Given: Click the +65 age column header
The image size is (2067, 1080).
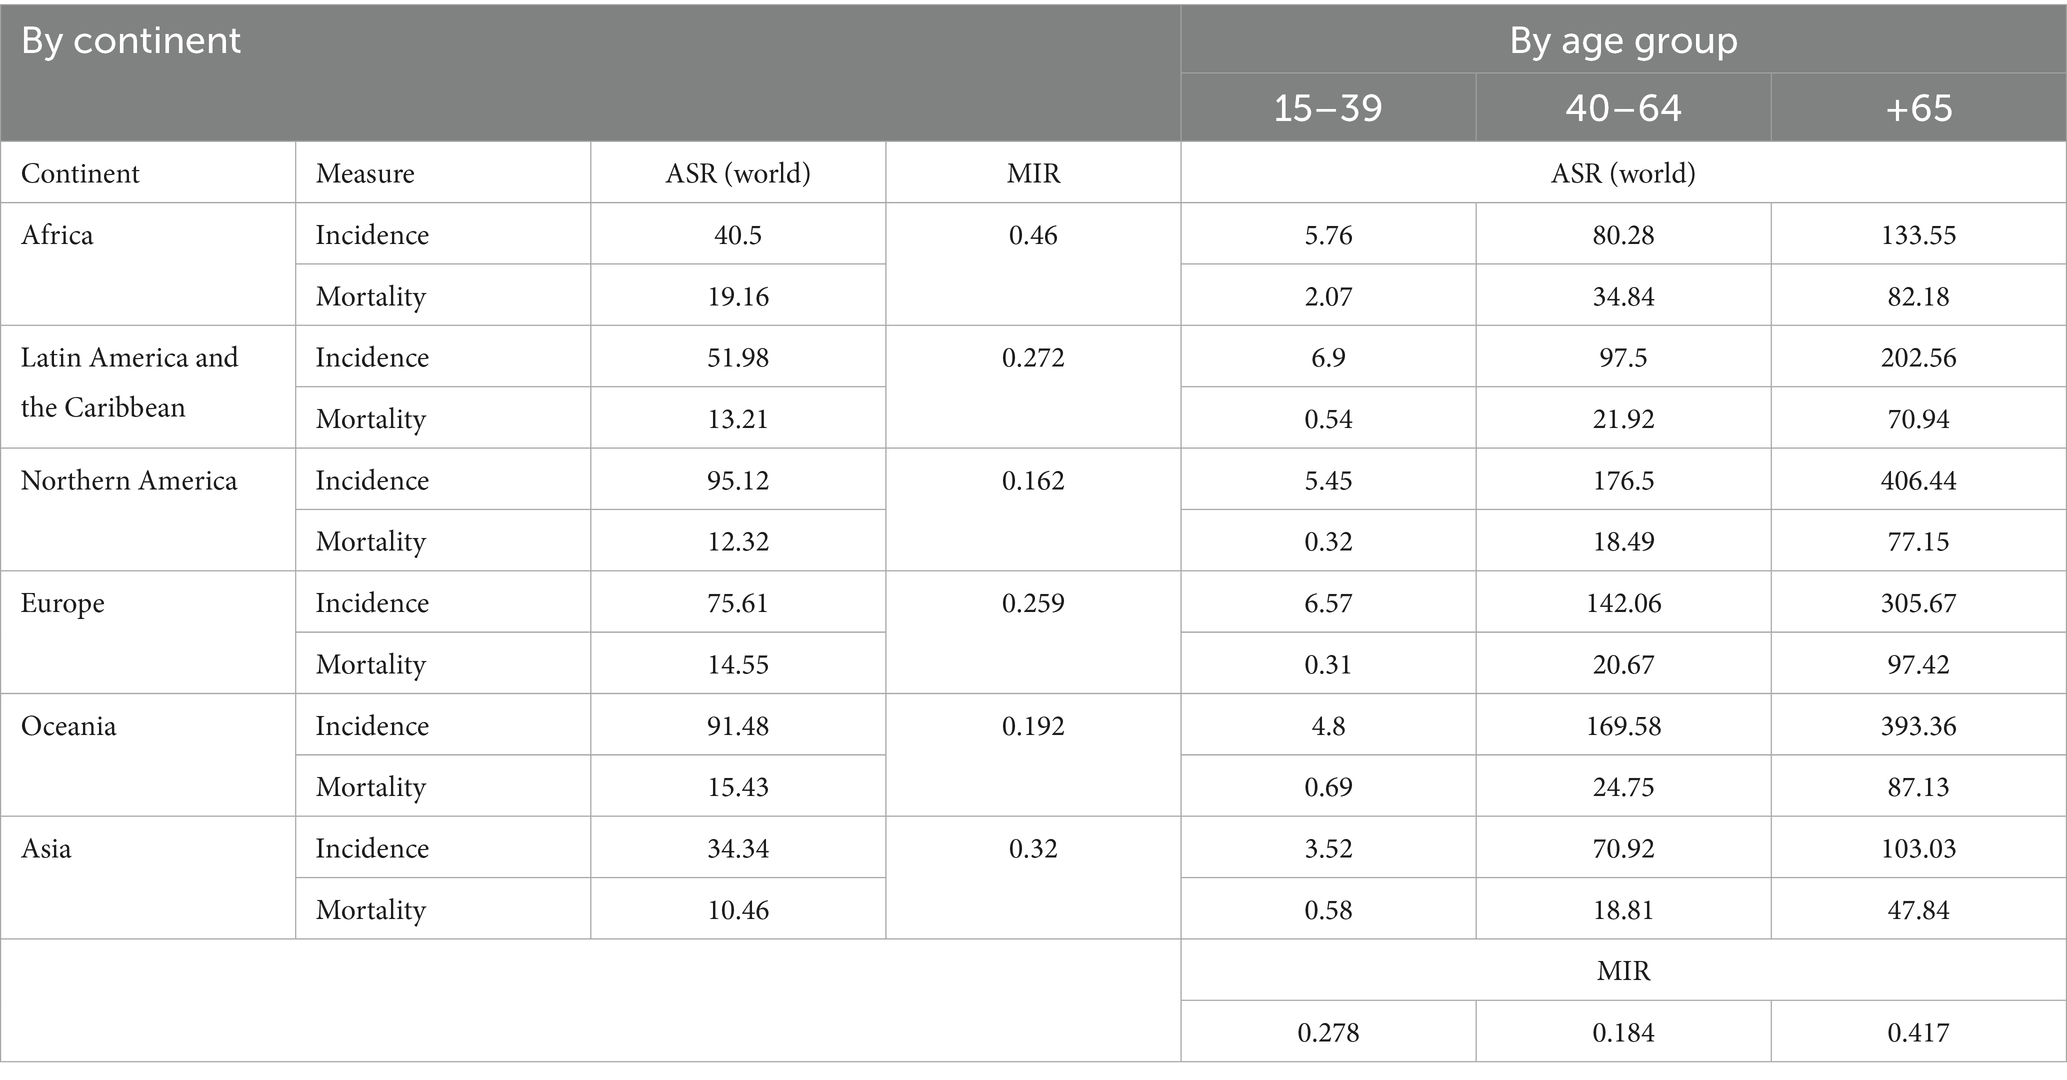Looking at the screenshot, I should 1918,108.
